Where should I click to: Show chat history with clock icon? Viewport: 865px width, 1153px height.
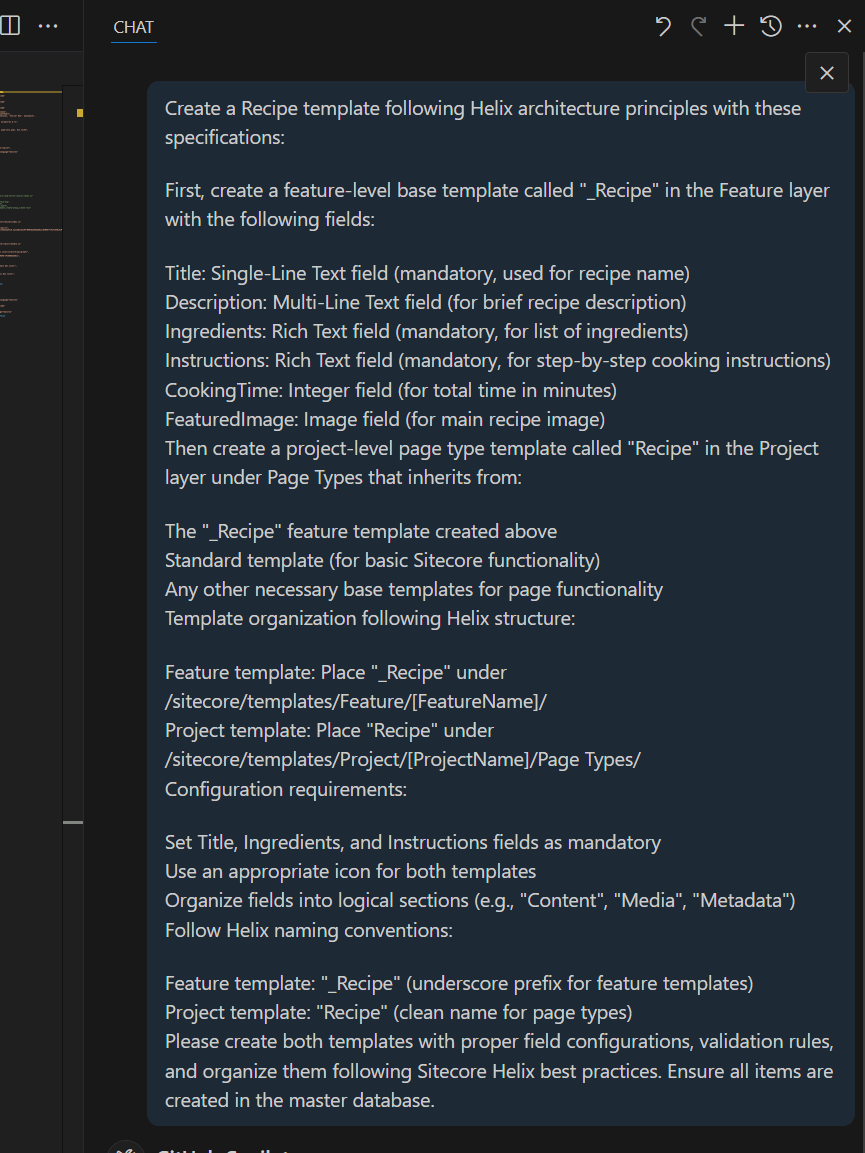click(x=771, y=27)
